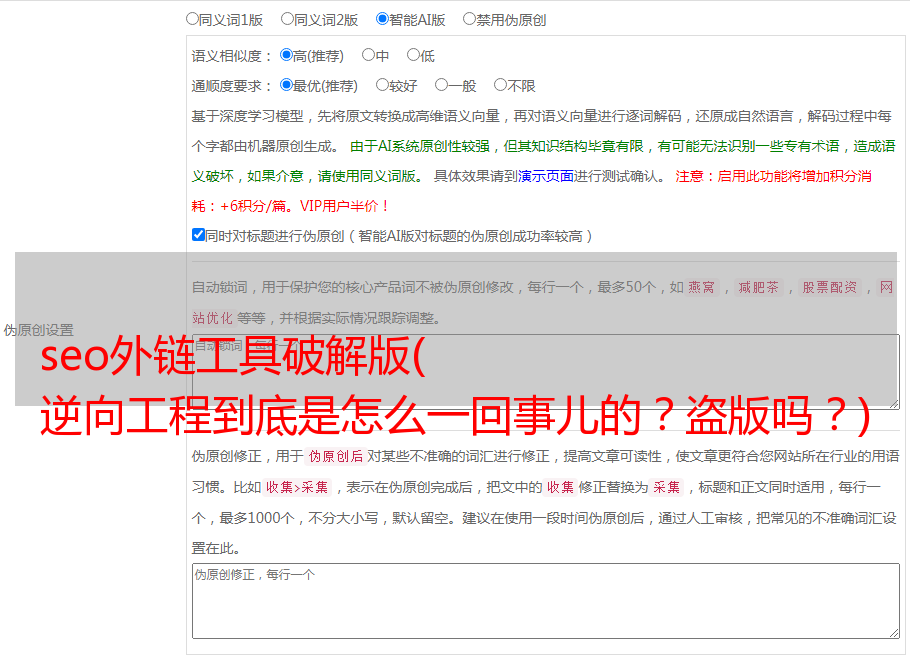Click the 收集>采集 example tag
Image resolution: width=911 pixels, height=658 pixels.
[297, 487]
